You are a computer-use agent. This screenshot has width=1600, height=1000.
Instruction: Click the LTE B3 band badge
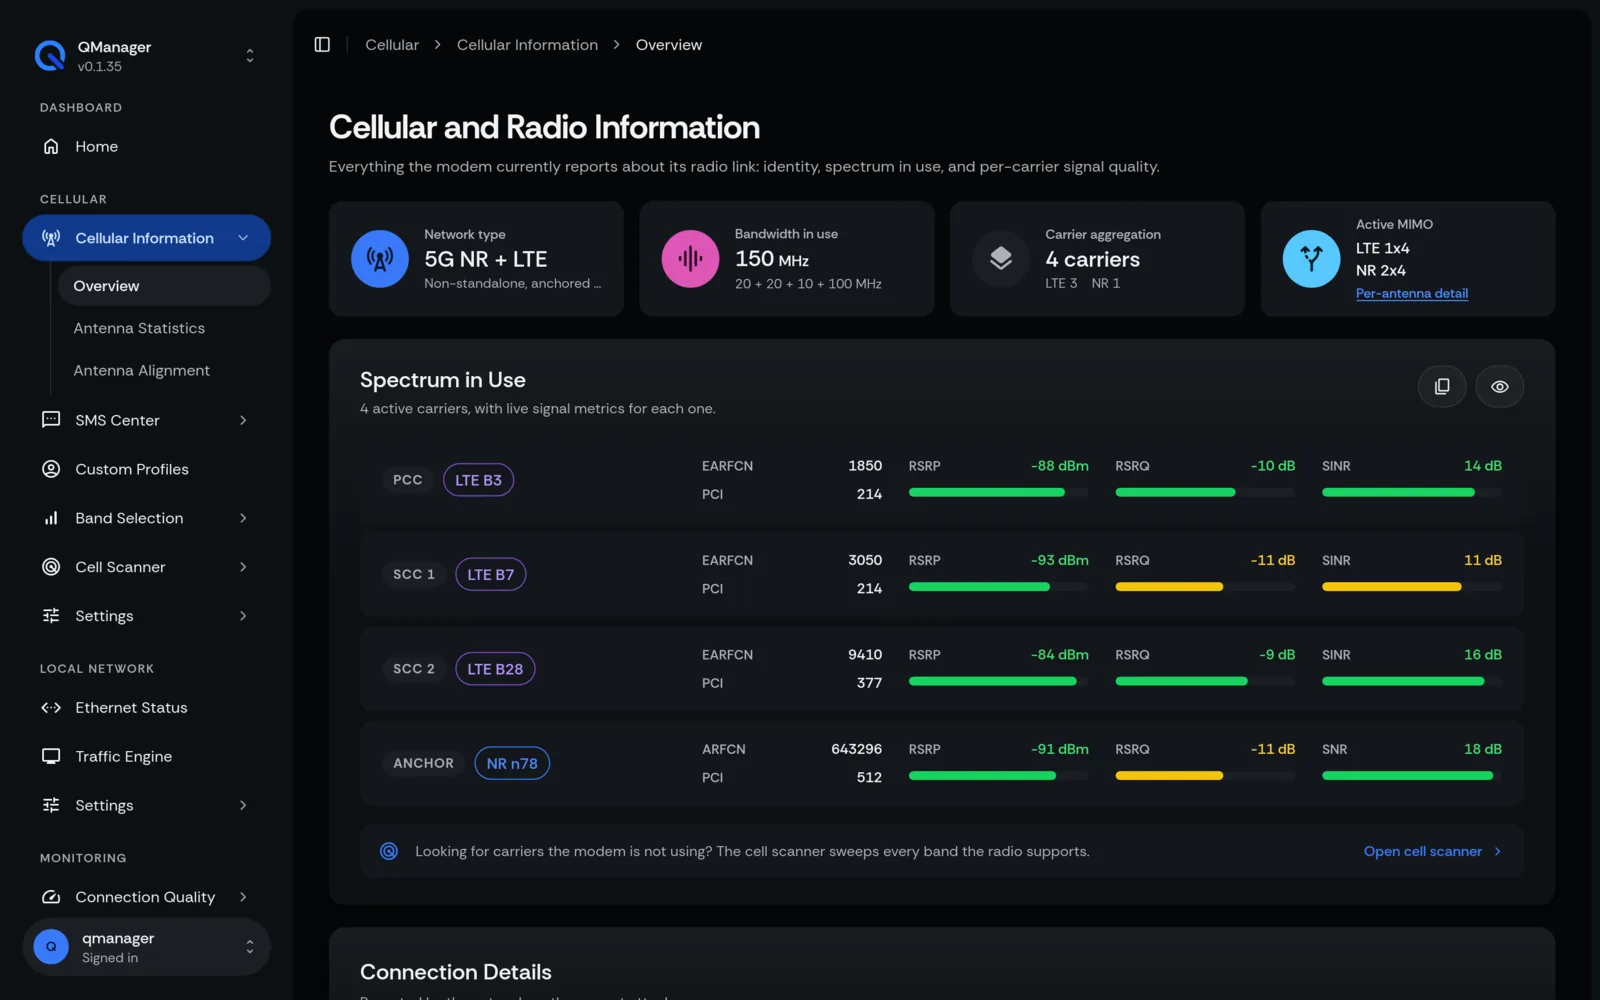478,480
